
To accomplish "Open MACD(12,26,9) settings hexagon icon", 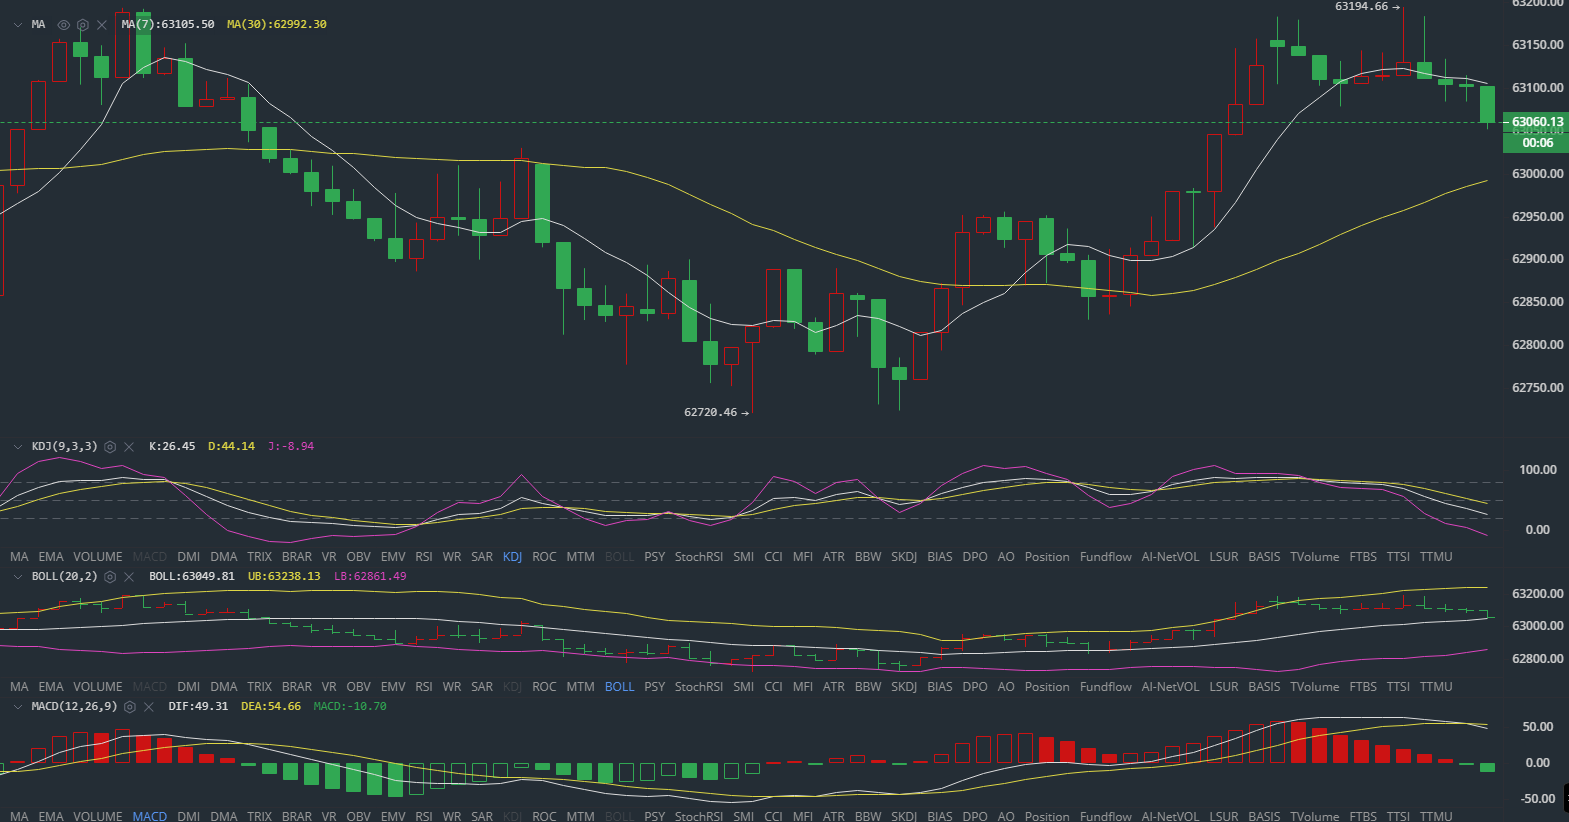I will tap(129, 707).
